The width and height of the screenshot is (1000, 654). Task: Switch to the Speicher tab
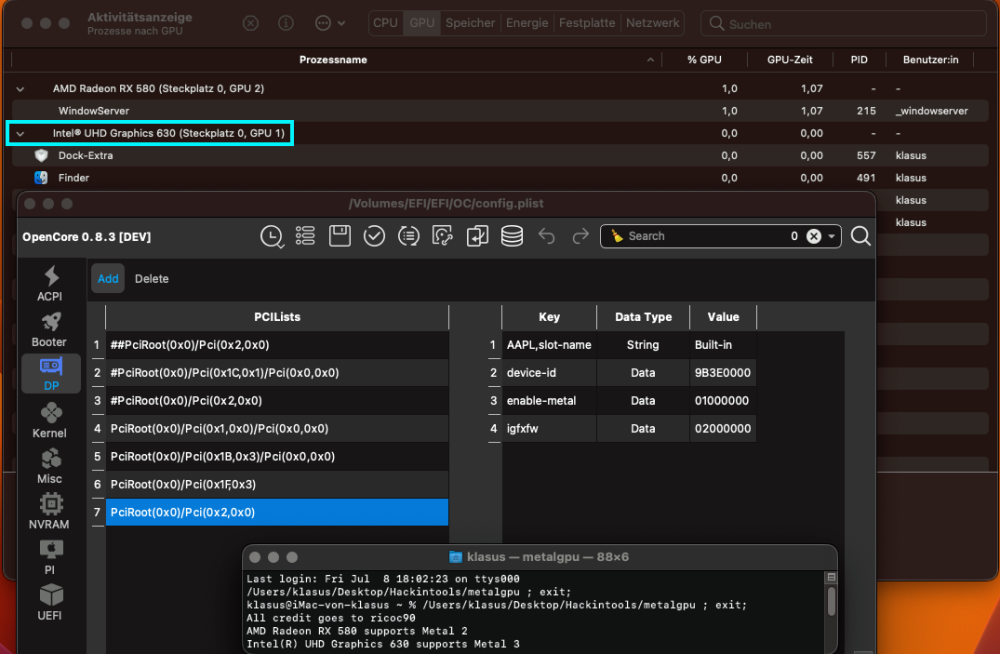(470, 23)
